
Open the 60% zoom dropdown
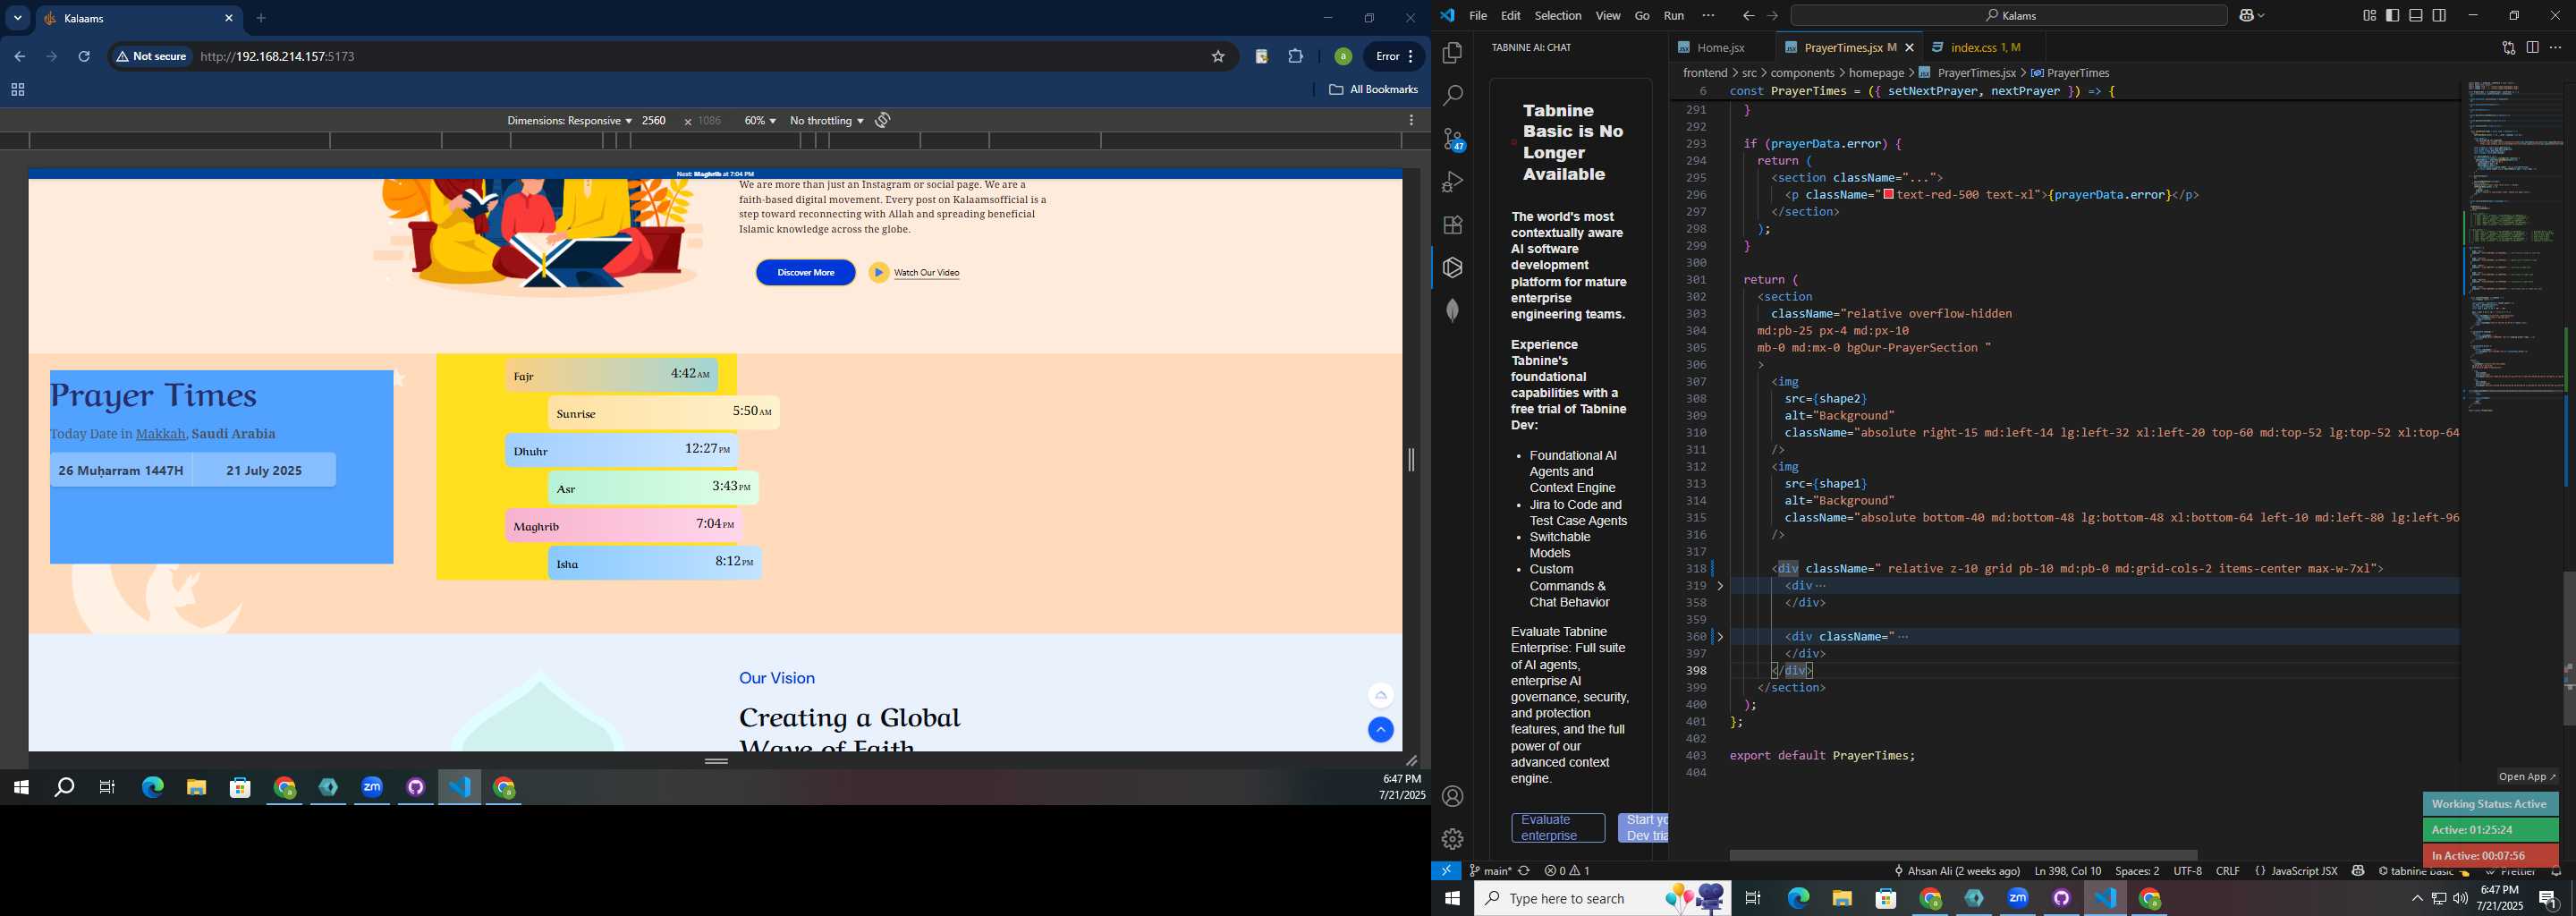[x=760, y=121]
